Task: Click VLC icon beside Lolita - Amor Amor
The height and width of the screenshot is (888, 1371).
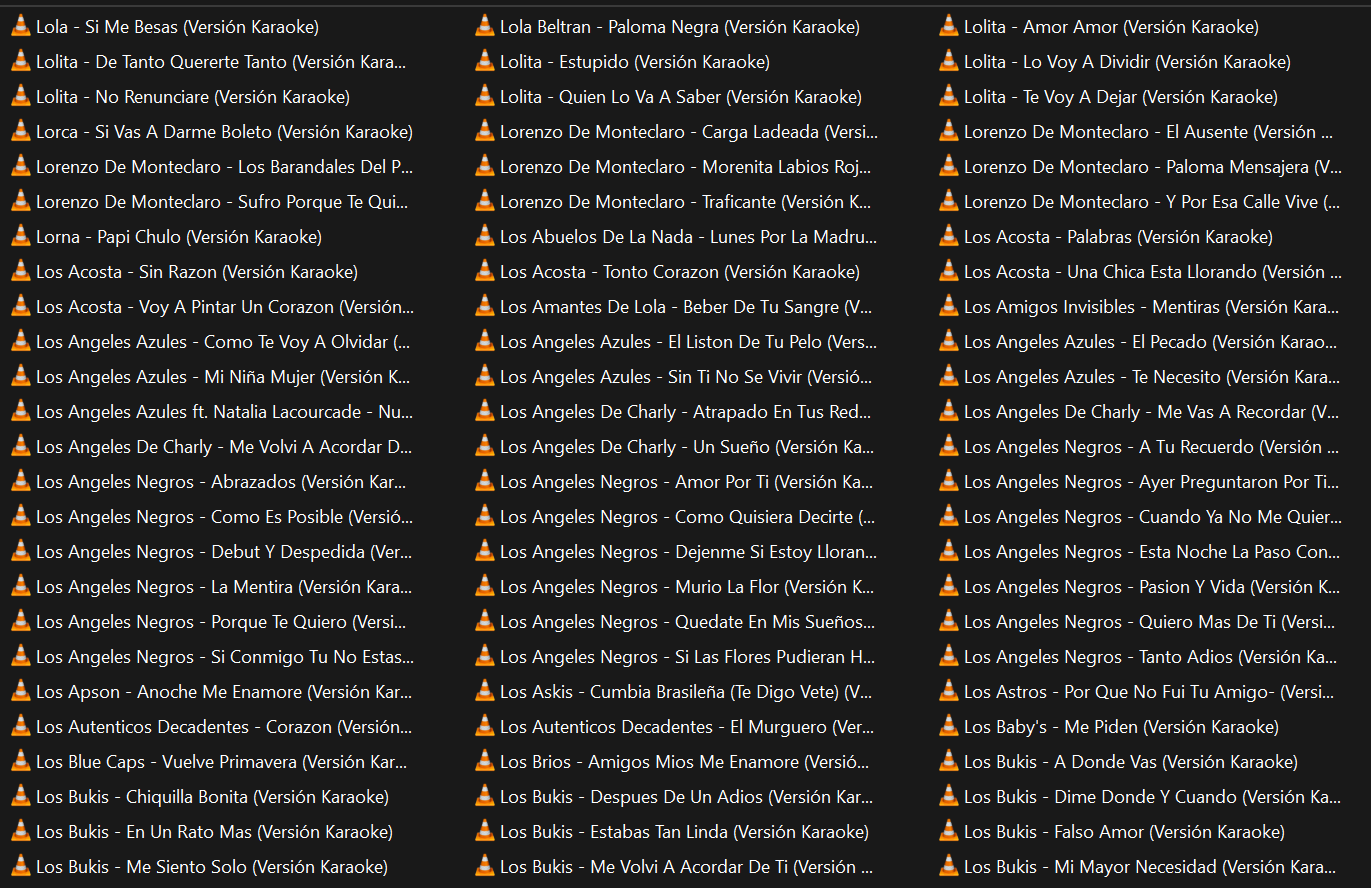Action: [949, 27]
